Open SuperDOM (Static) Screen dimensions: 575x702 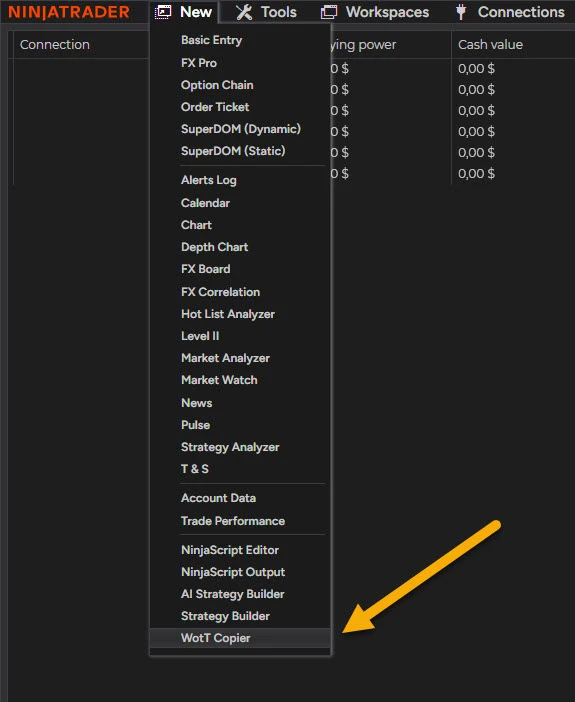click(x=233, y=151)
